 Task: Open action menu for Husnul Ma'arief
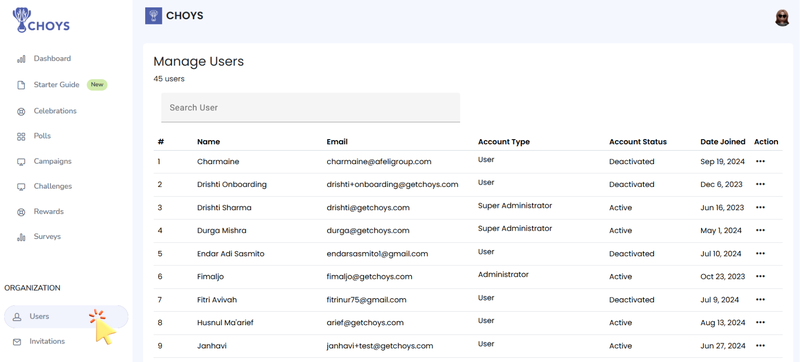tap(760, 323)
